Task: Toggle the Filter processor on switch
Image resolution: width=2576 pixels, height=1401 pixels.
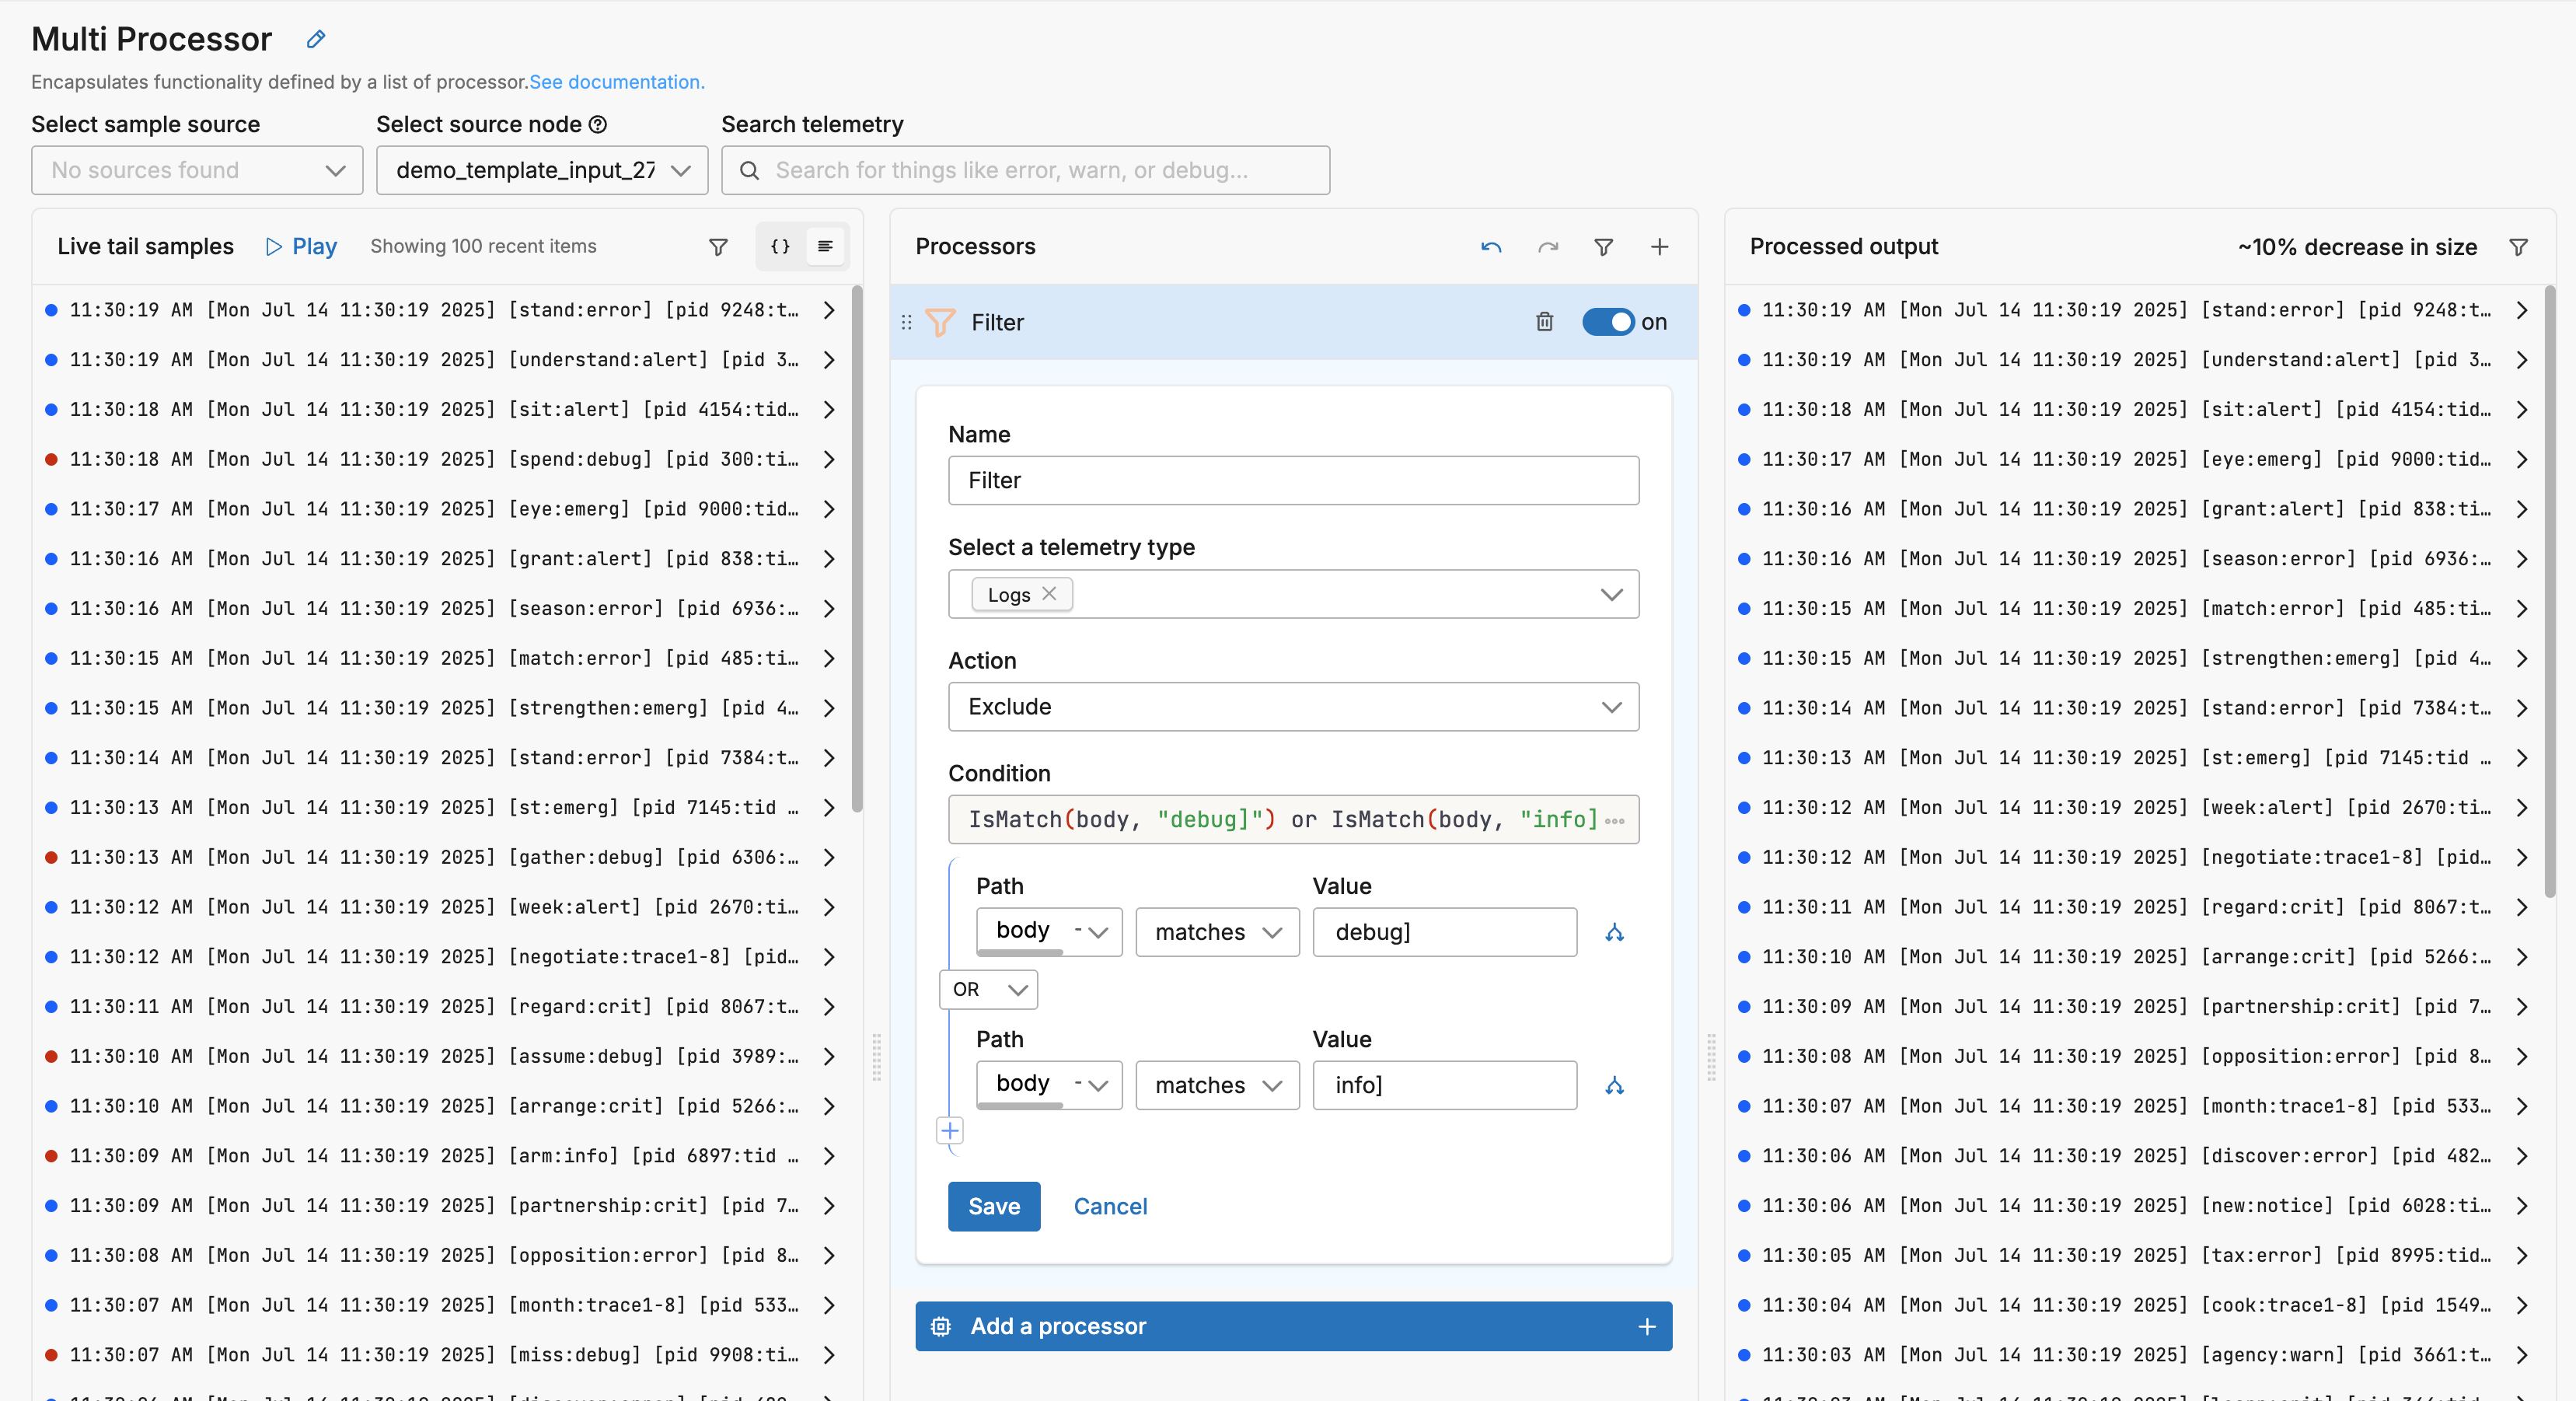Action: 1608,322
